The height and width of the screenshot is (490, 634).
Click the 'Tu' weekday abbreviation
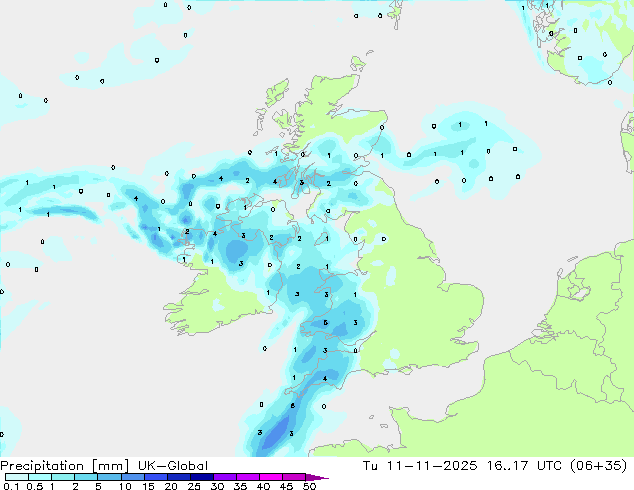coord(370,466)
